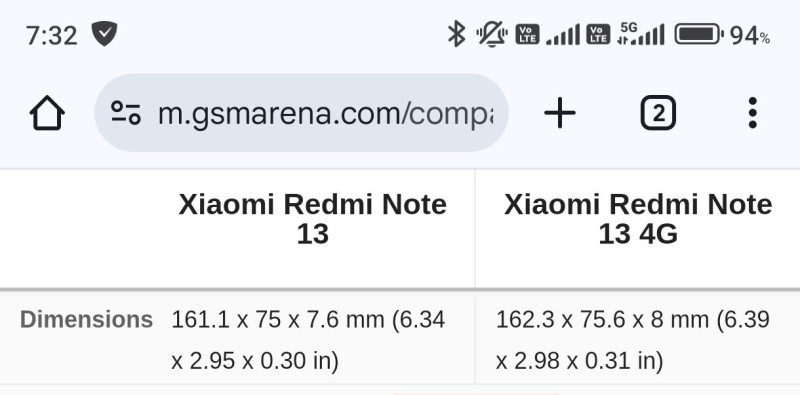Screen dimensions: 800x395
Task: Open Xiaomi Redmi Note 13 4G heading link
Action: pyautogui.click(x=638, y=219)
